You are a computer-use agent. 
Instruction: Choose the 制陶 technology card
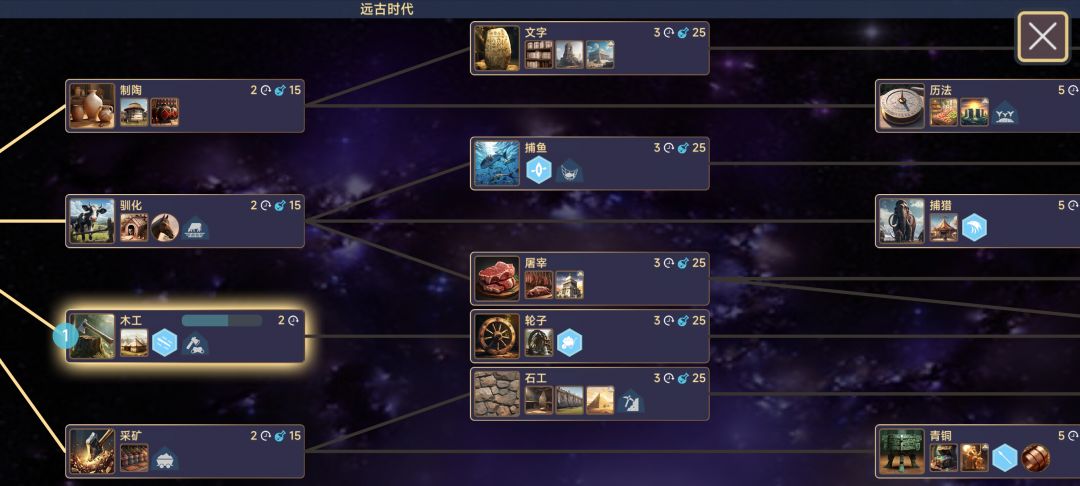point(185,106)
